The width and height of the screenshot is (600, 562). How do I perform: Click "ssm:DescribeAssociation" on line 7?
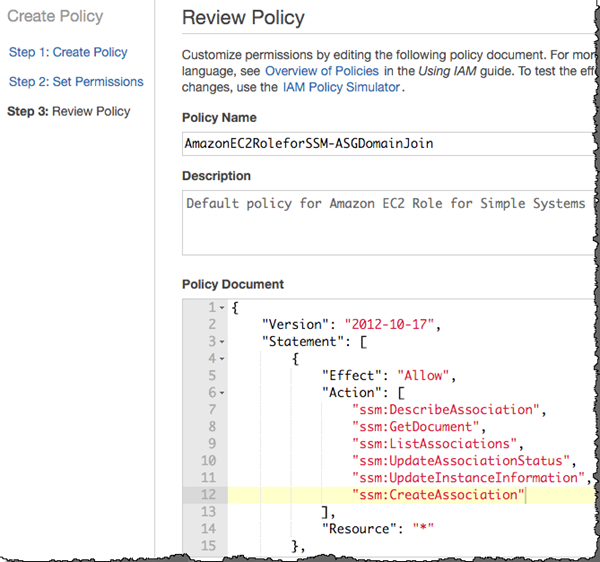coord(446,410)
